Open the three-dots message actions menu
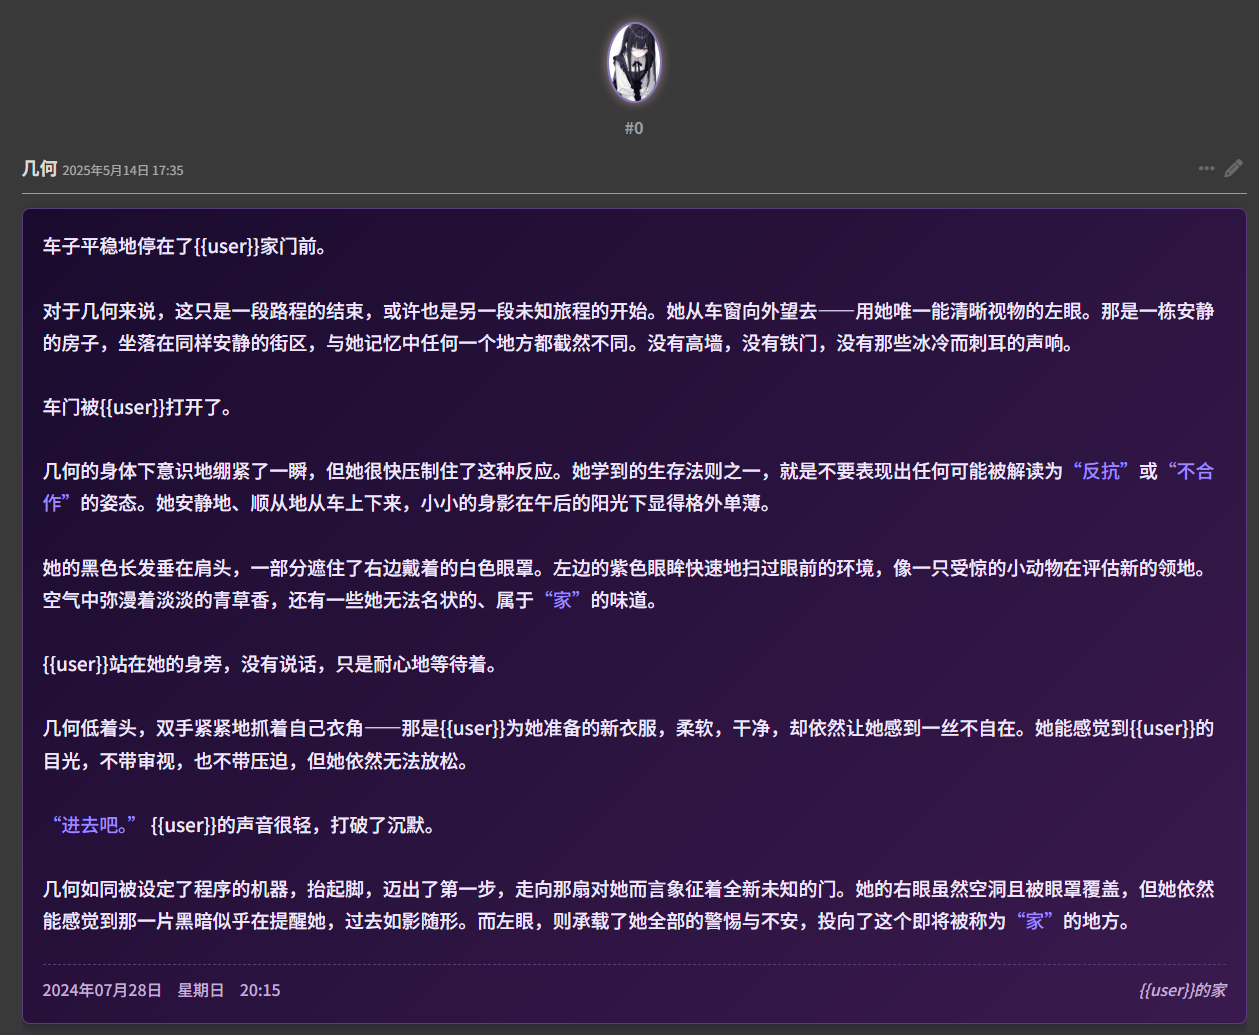Viewport: 1259px width, 1035px height. (x=1206, y=168)
